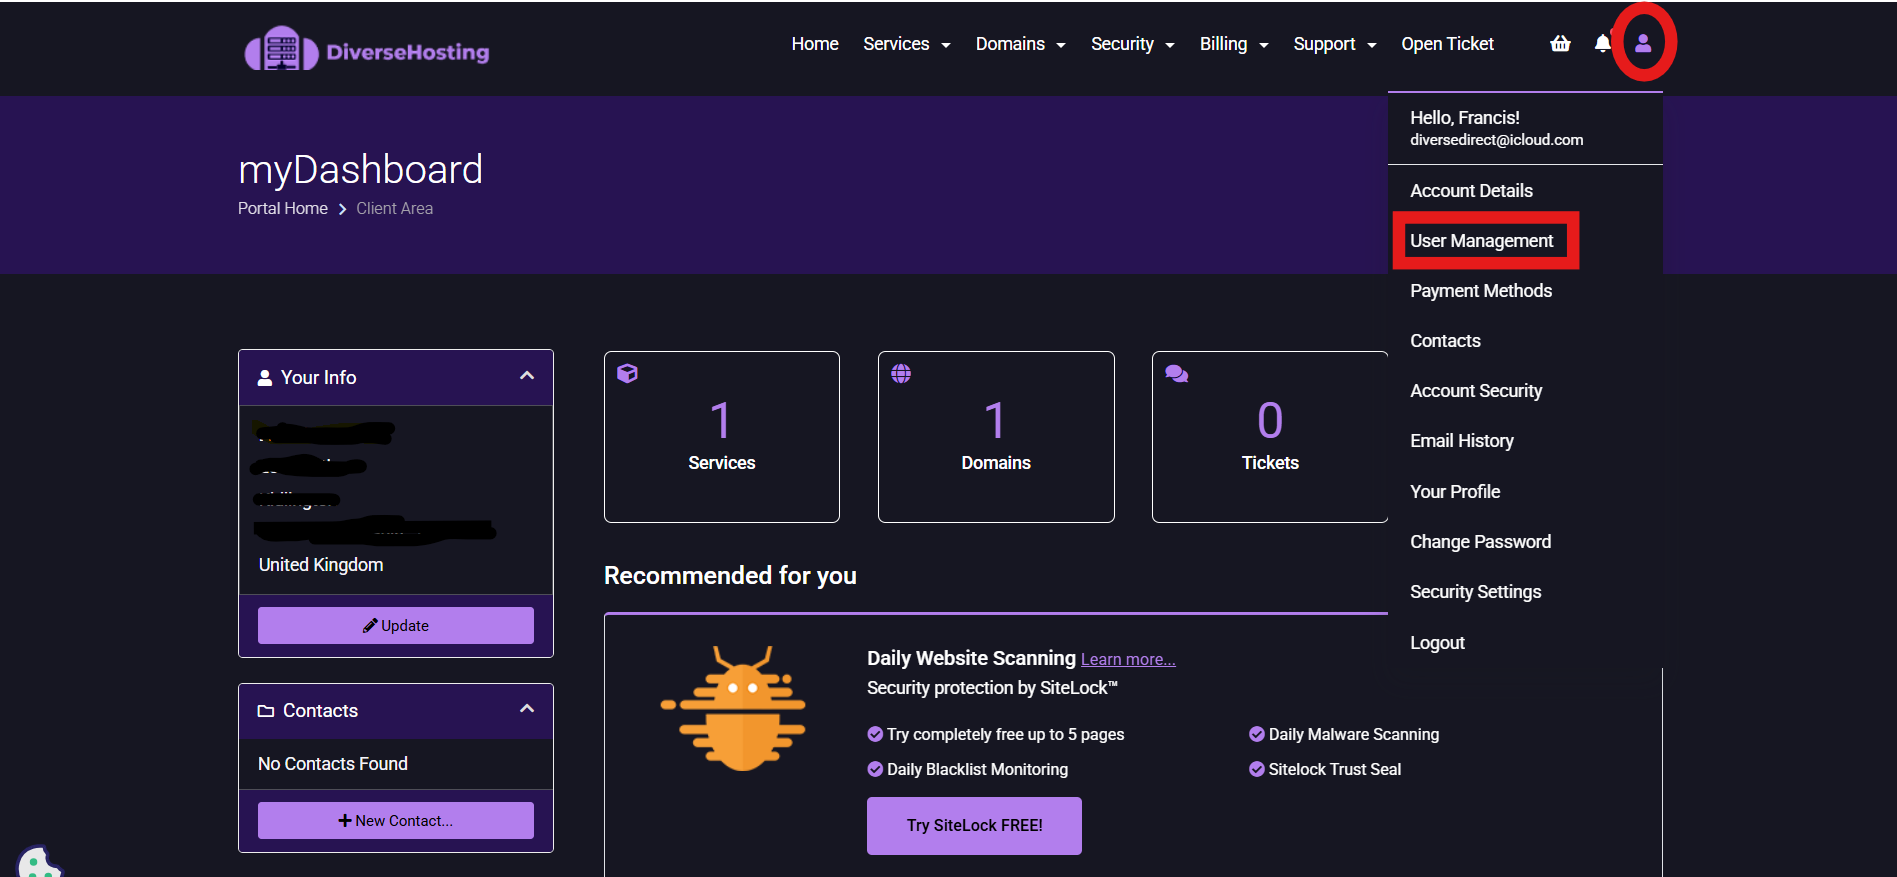
Task: Select Account Security menu entry
Action: click(1476, 391)
